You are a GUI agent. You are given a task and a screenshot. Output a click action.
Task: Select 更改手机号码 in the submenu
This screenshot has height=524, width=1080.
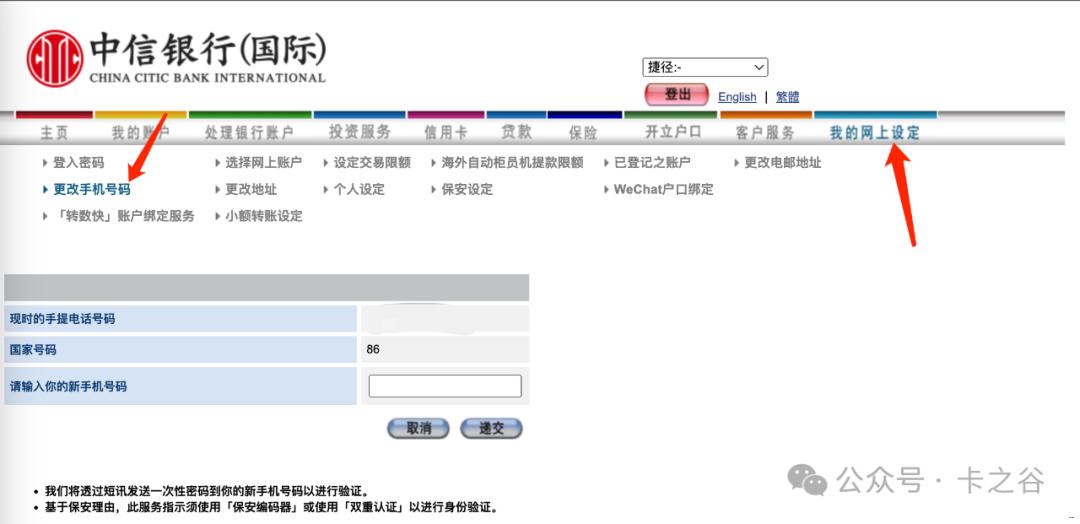click(x=91, y=189)
